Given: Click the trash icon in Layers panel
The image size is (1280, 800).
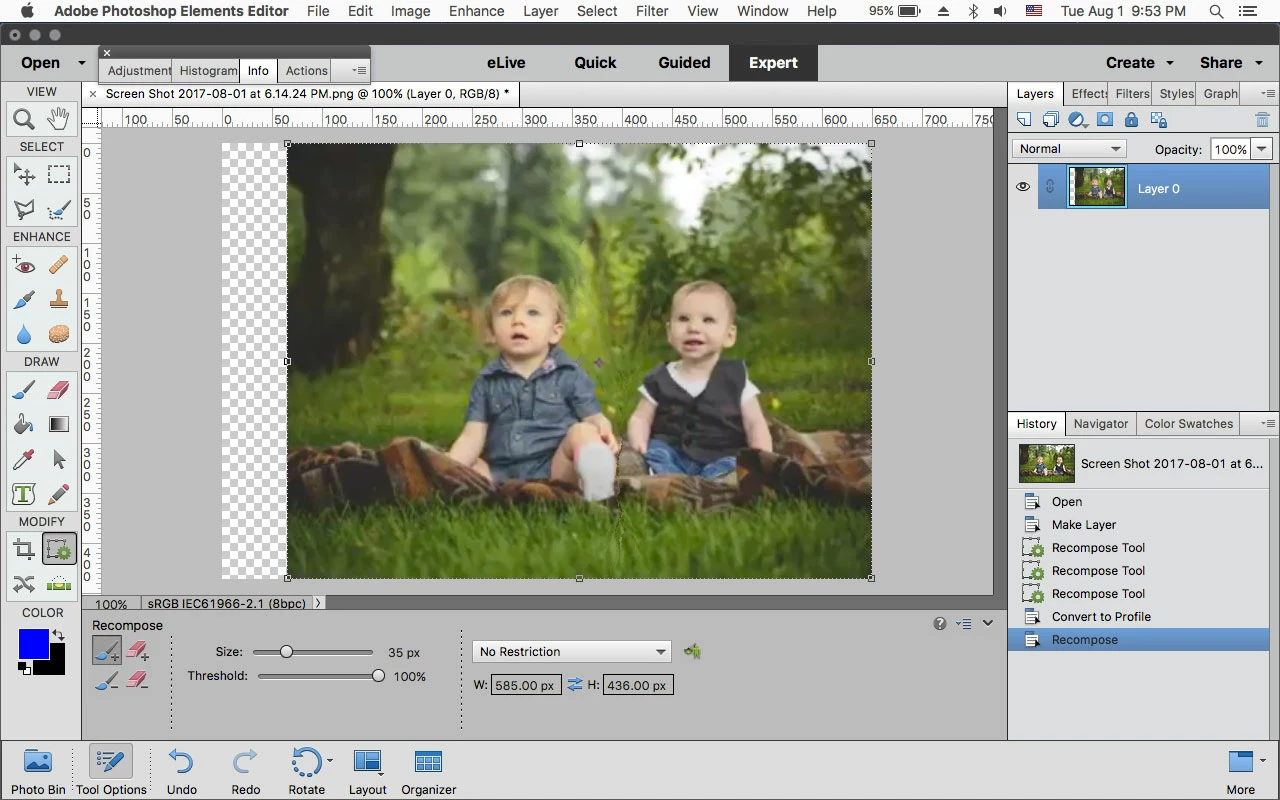Looking at the screenshot, I should (1262, 120).
